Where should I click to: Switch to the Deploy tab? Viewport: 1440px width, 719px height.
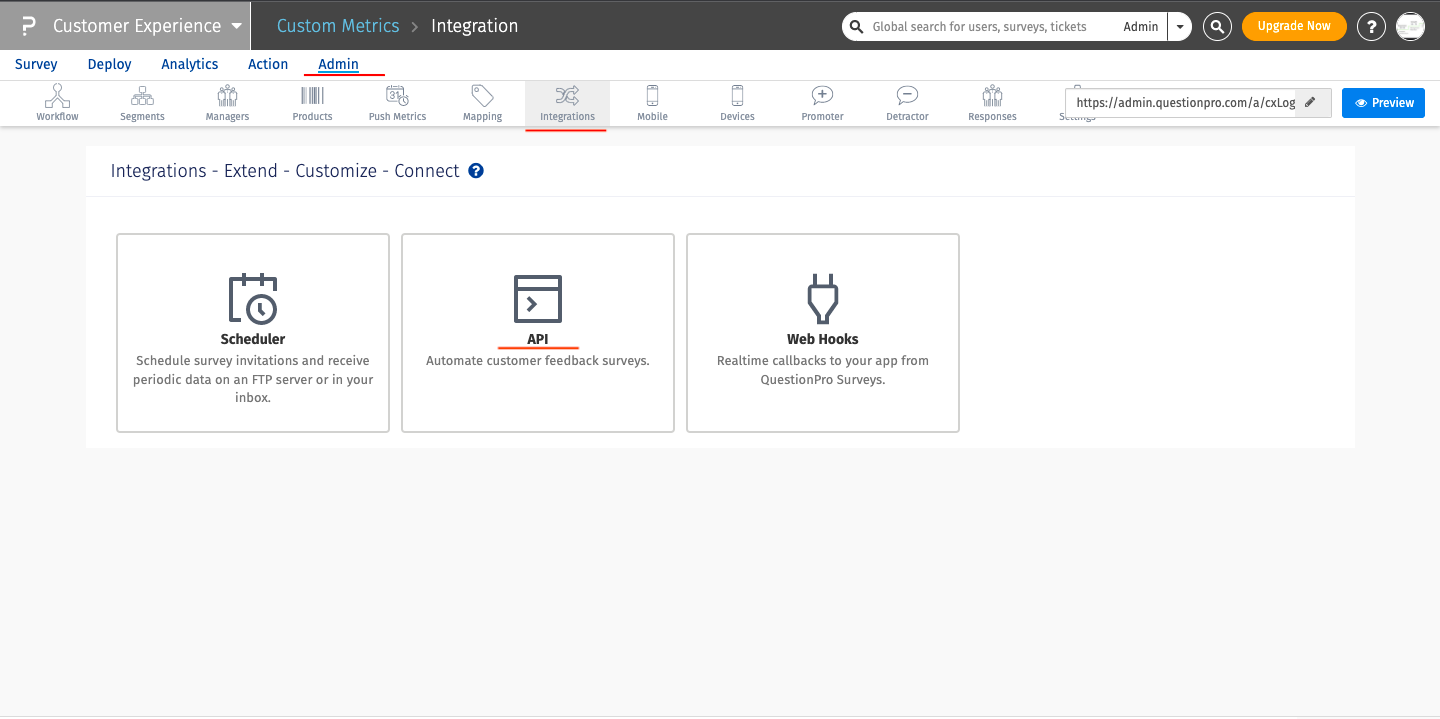[x=109, y=64]
